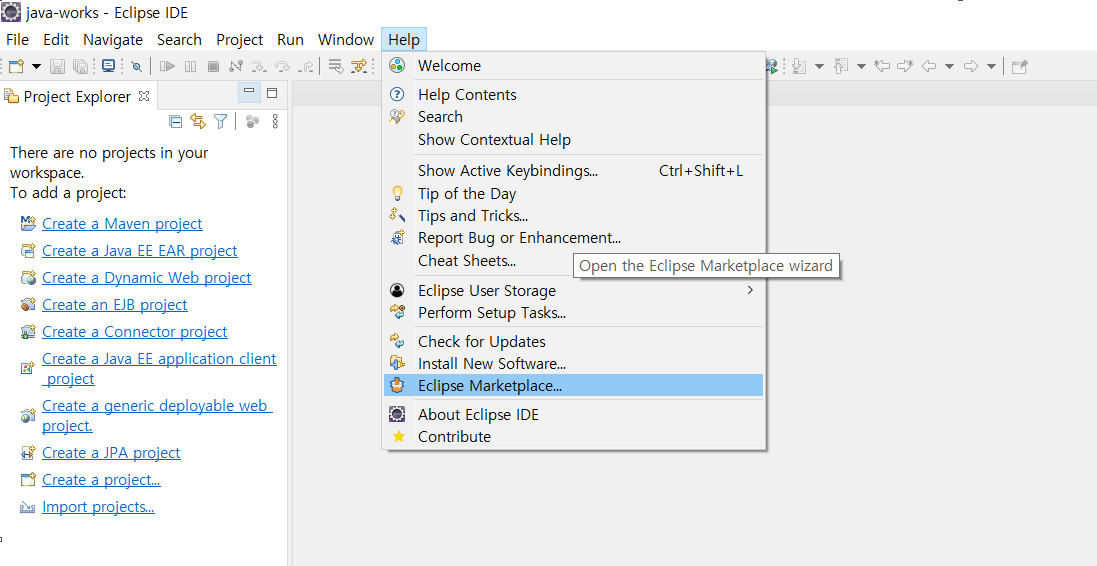
Task: Select Tips and Tricks entry
Action: click(x=574, y=215)
